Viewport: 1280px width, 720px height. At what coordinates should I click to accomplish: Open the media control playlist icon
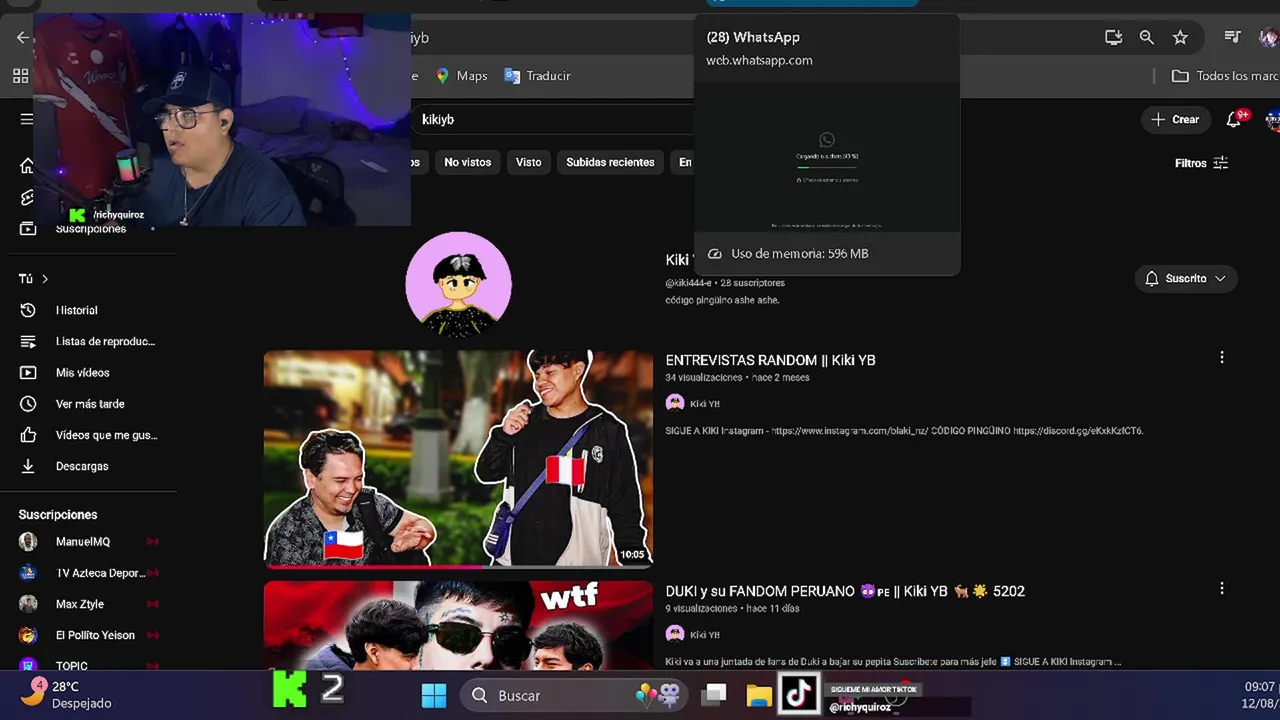coord(1233,37)
